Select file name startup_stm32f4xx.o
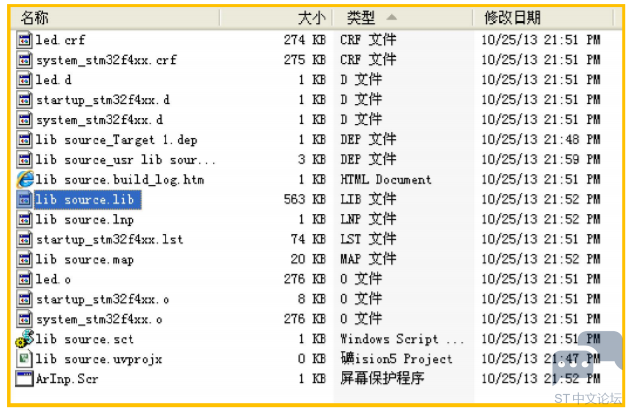The height and width of the screenshot is (414, 631). pyautogui.click(x=103, y=299)
